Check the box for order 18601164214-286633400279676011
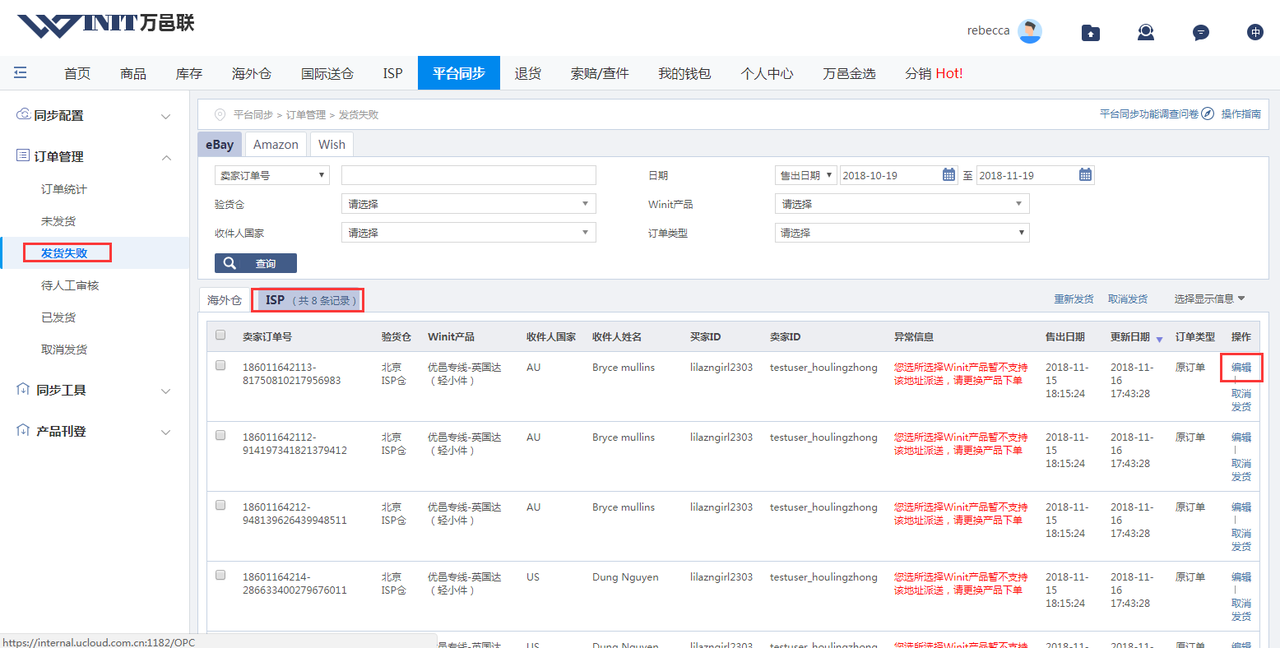Image resolution: width=1280 pixels, height=648 pixels. [x=221, y=575]
